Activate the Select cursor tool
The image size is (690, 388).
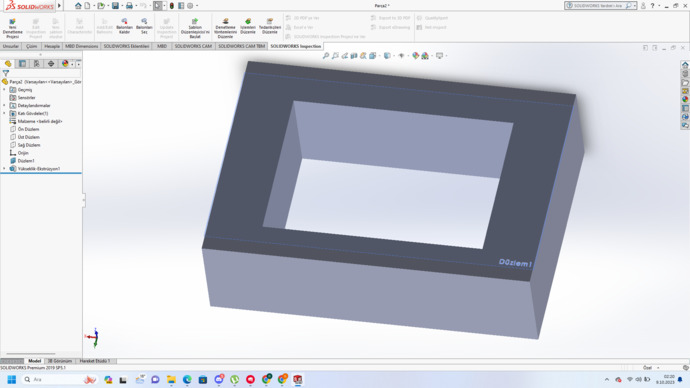tap(158, 6)
